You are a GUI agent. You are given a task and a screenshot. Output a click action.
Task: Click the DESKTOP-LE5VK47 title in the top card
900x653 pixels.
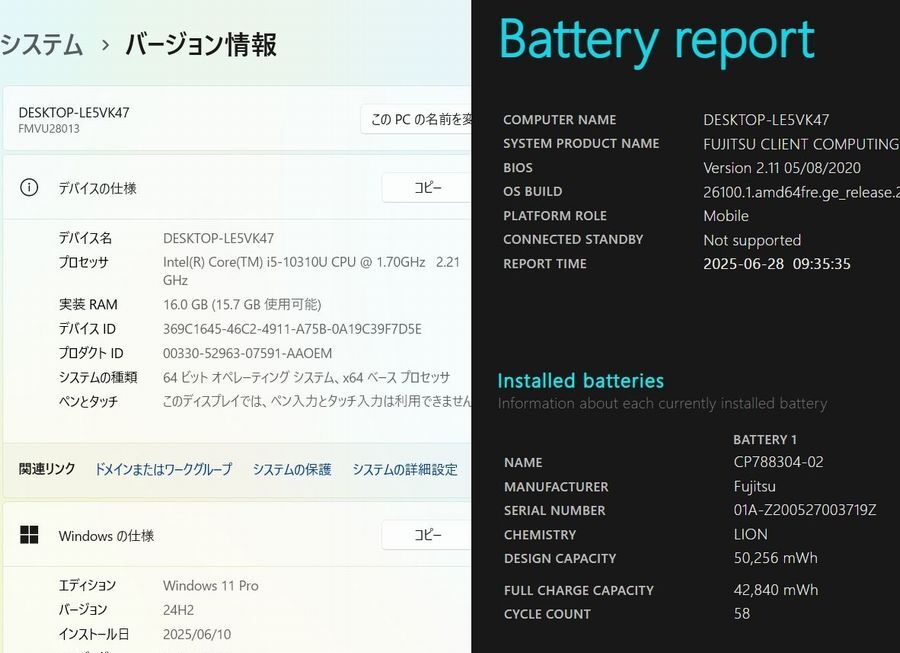[73, 112]
